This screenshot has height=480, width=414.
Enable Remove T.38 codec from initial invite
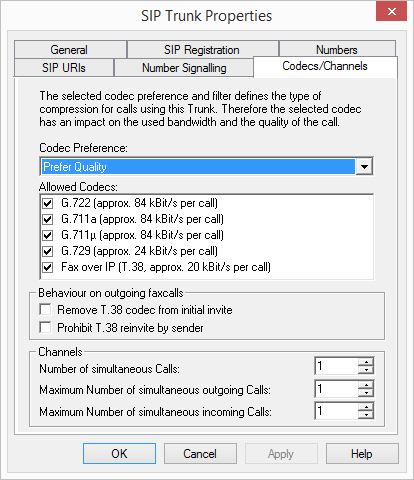click(45, 309)
